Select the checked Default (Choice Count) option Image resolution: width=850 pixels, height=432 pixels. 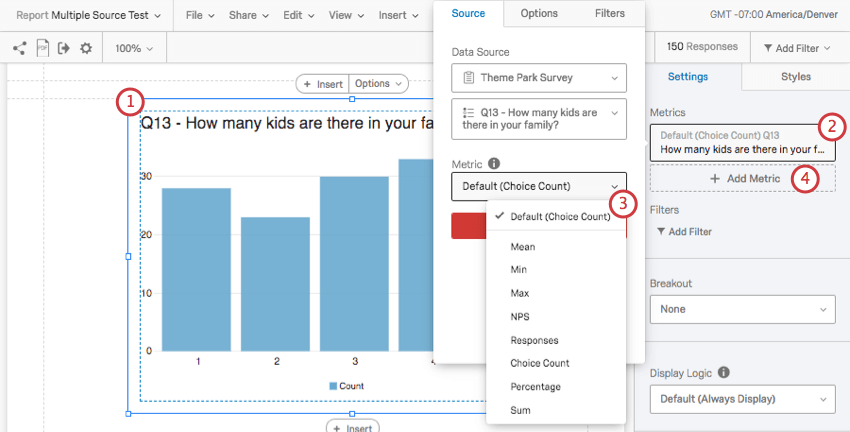click(x=559, y=216)
